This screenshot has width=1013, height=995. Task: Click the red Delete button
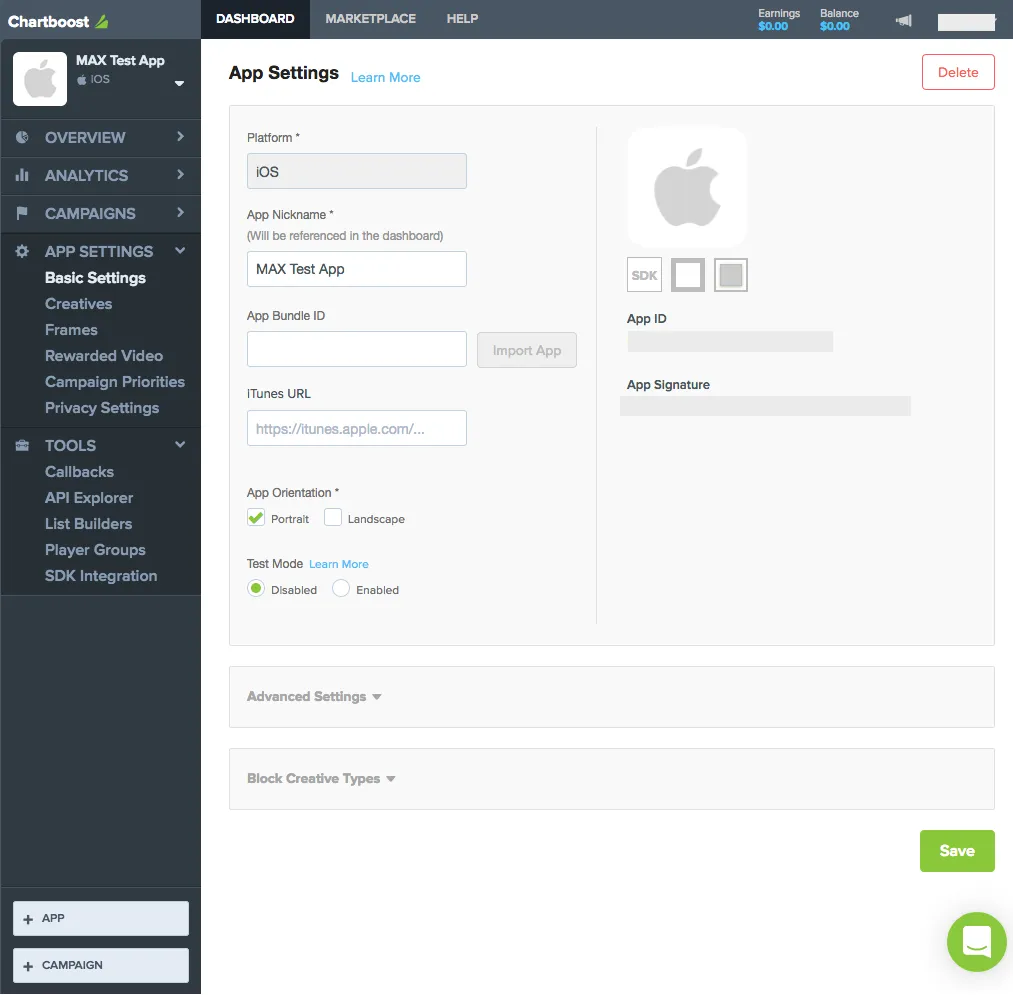[x=957, y=72]
